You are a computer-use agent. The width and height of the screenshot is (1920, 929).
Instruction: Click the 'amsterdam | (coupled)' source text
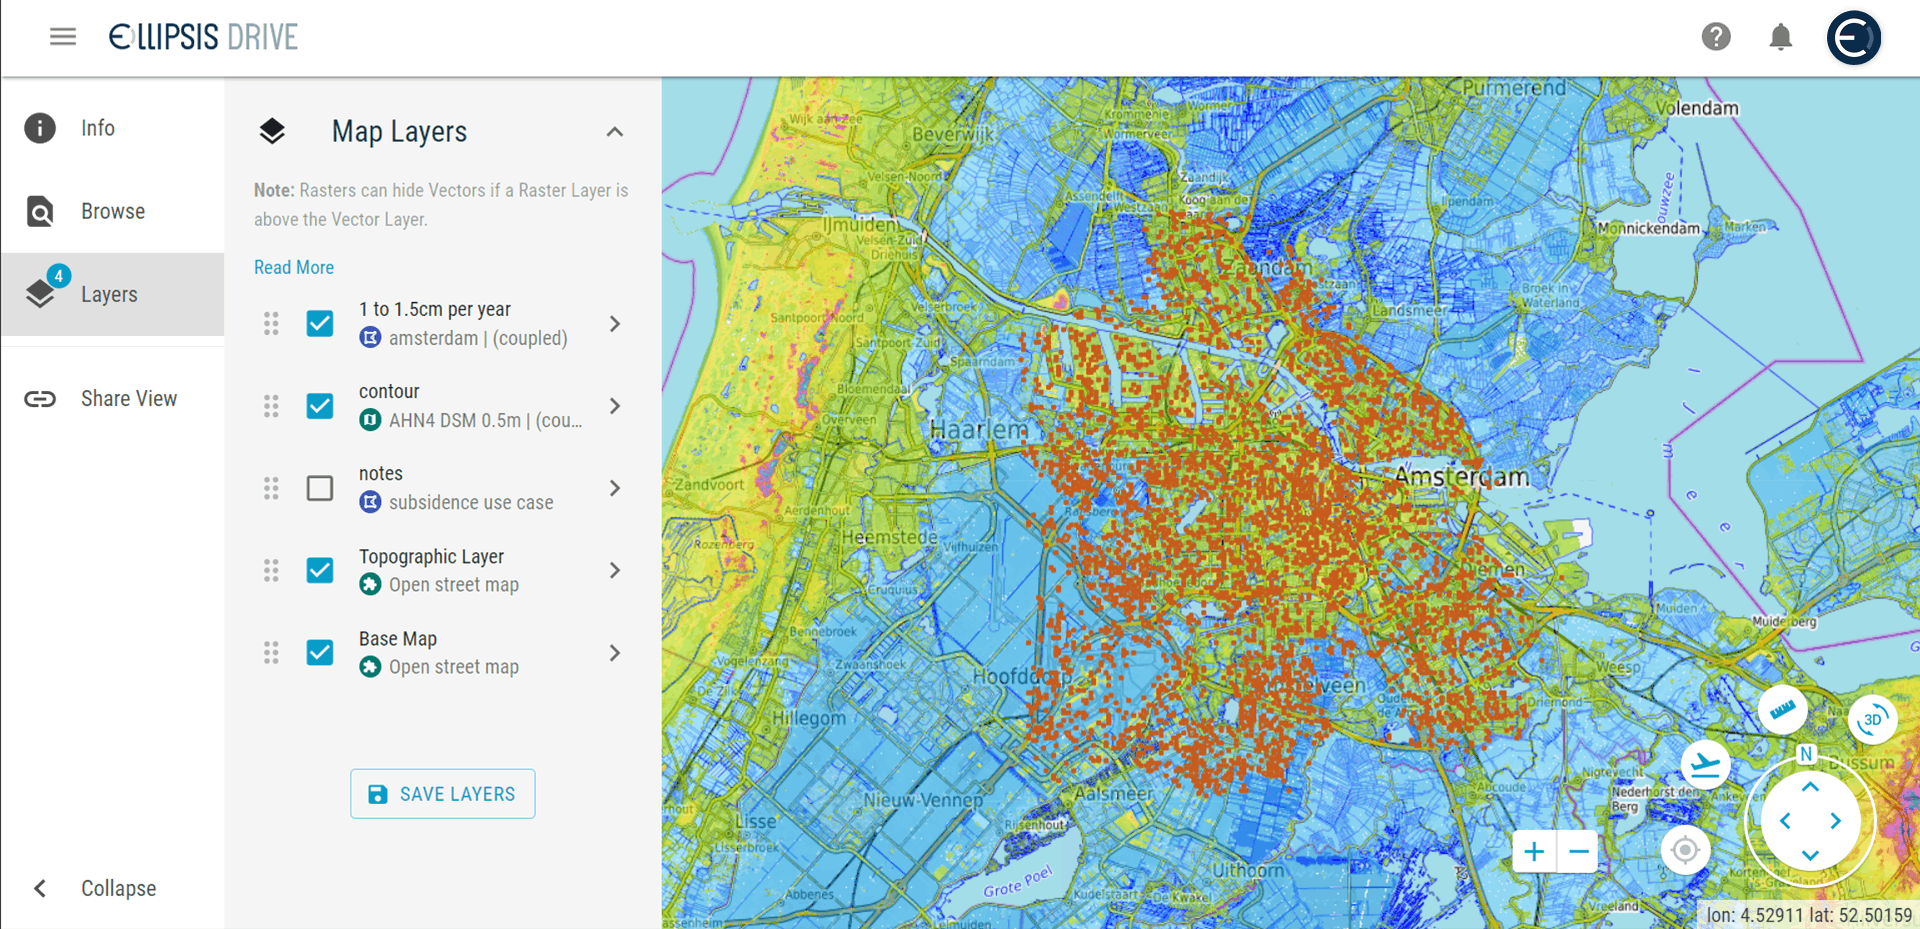(478, 338)
